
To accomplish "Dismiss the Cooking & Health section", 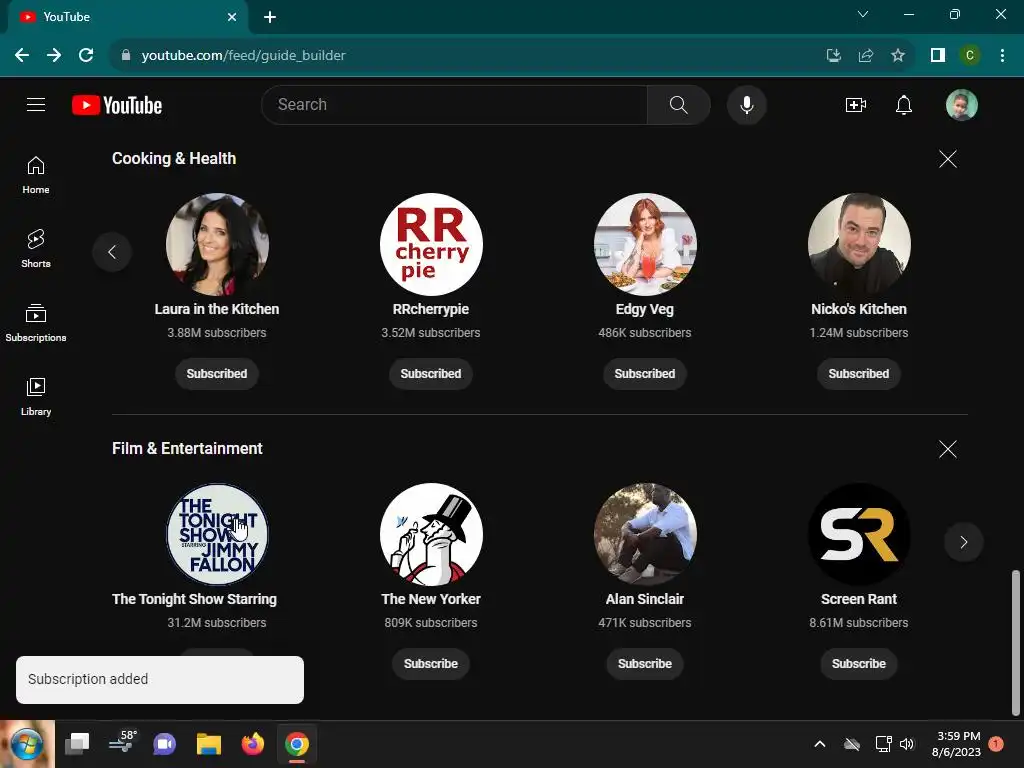I will click(948, 159).
